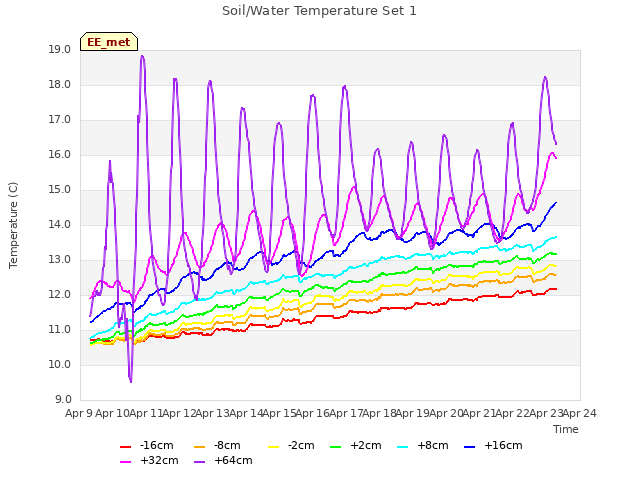
Task: Click the 17.0 y-axis tick label
Action: (x=60, y=120)
